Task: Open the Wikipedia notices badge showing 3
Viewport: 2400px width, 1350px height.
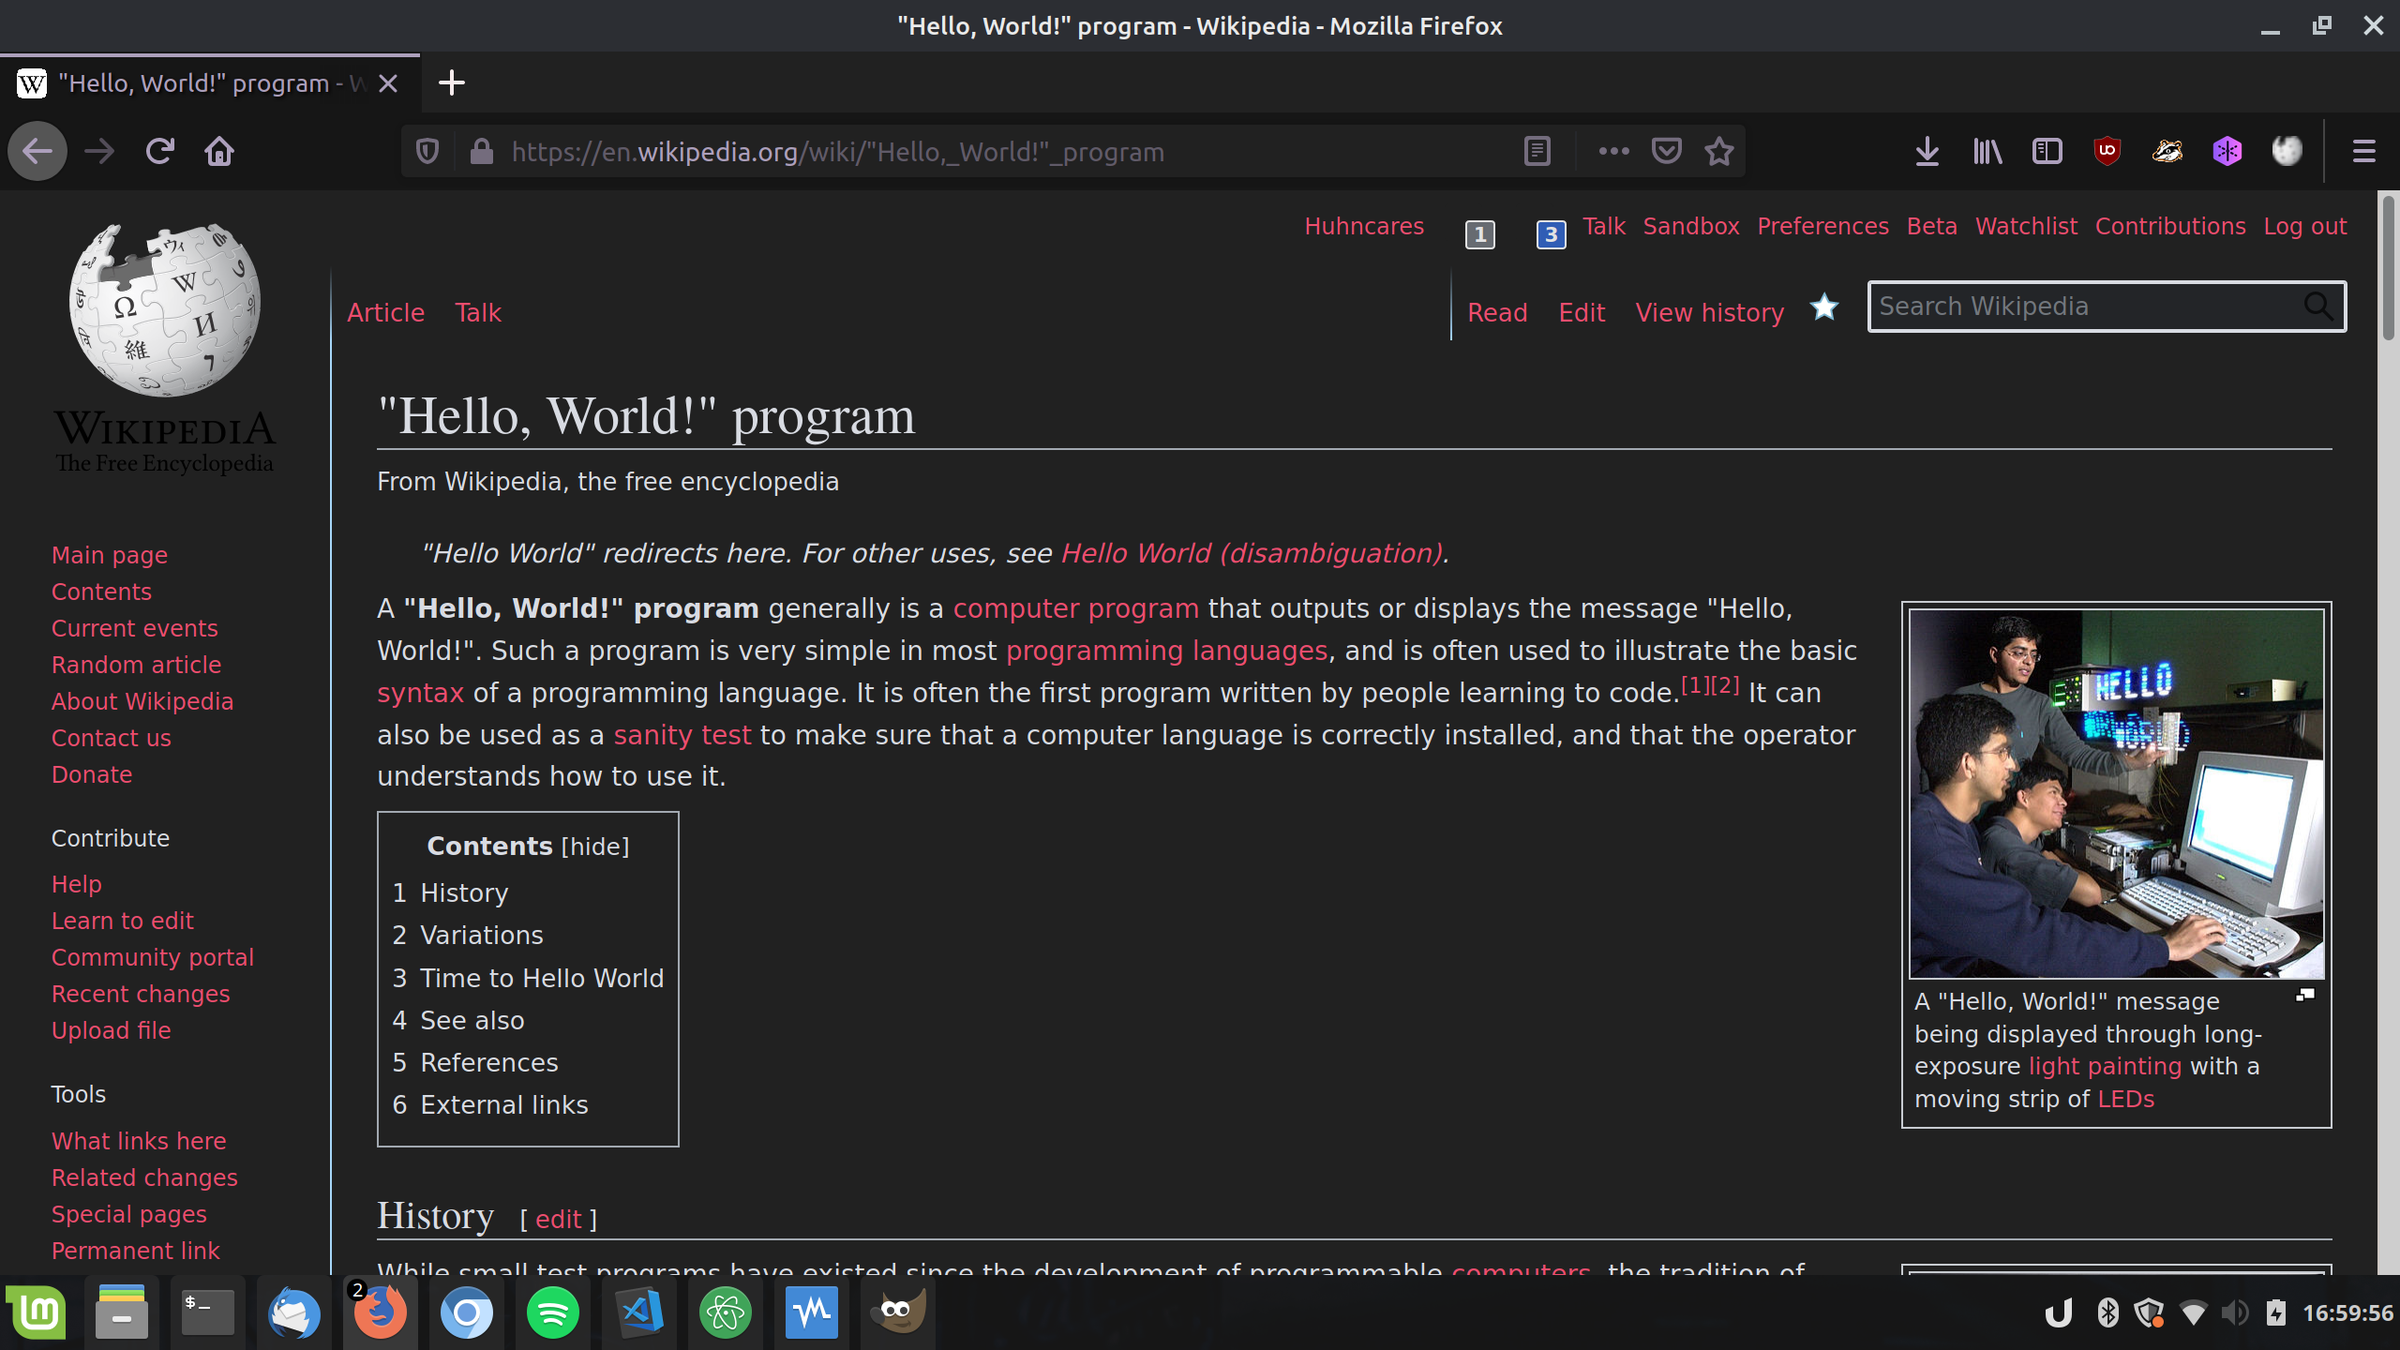Action: 1550,234
